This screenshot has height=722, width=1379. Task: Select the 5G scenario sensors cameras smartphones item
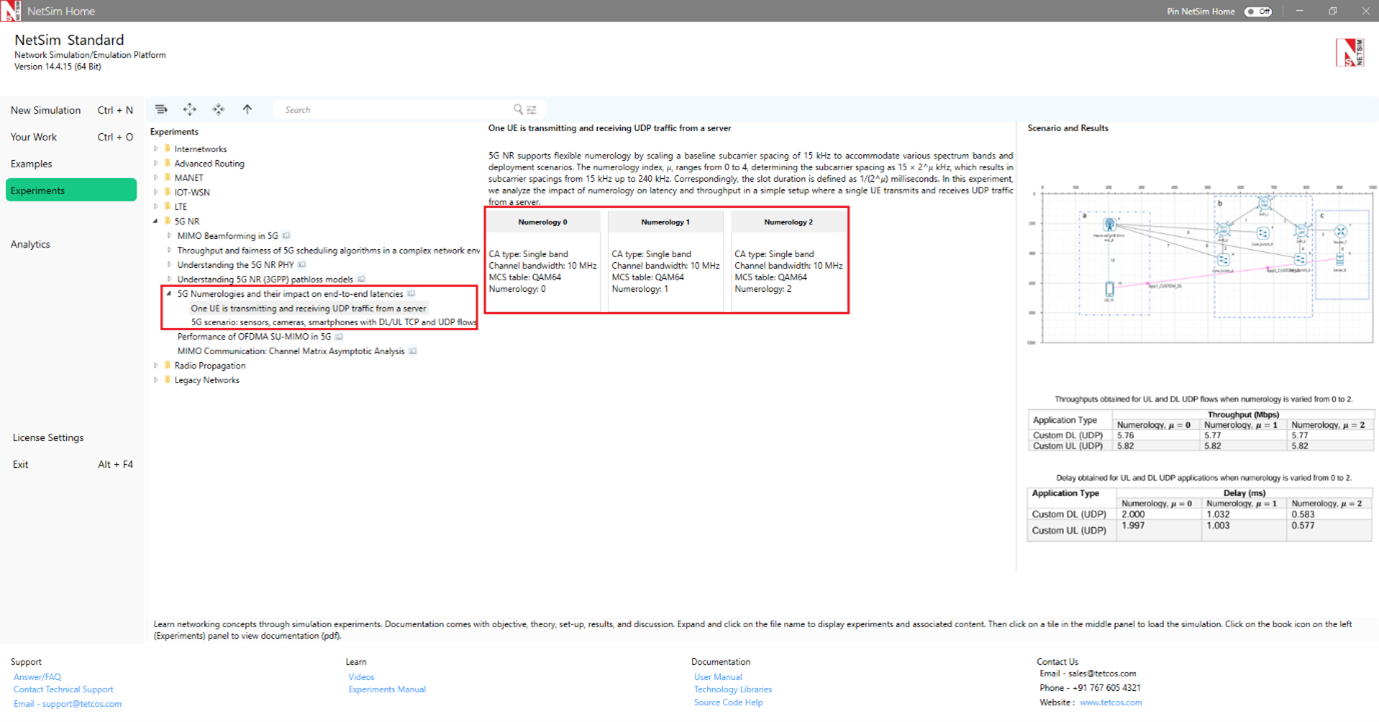(x=333, y=322)
